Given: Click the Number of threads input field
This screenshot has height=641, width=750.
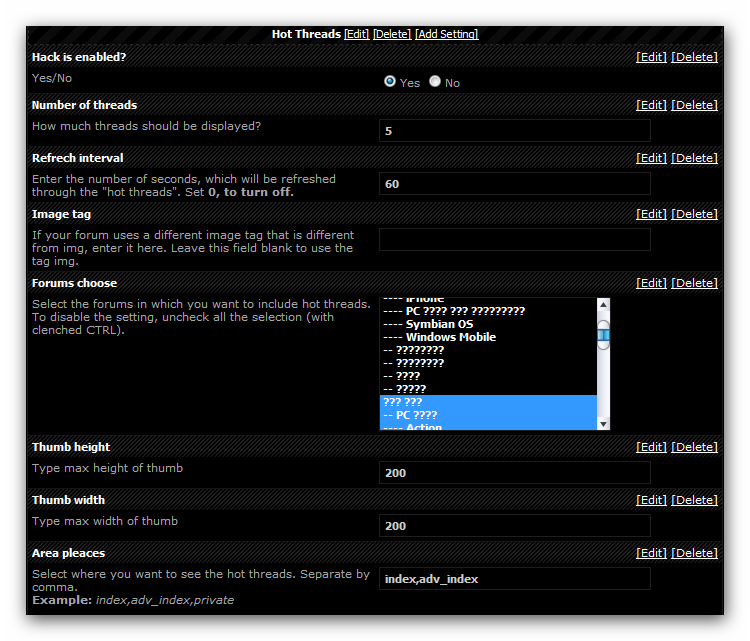Looking at the screenshot, I should point(514,131).
